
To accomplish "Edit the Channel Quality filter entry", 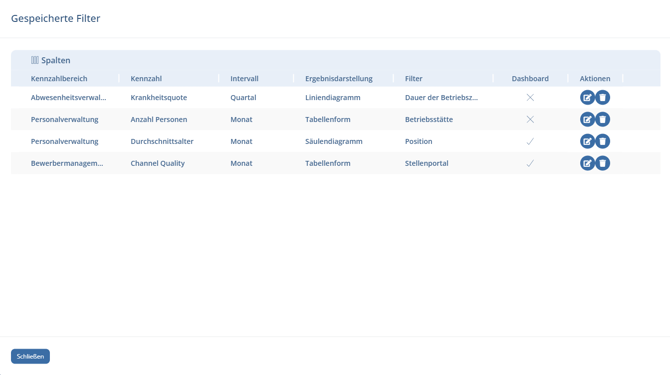I will click(587, 163).
